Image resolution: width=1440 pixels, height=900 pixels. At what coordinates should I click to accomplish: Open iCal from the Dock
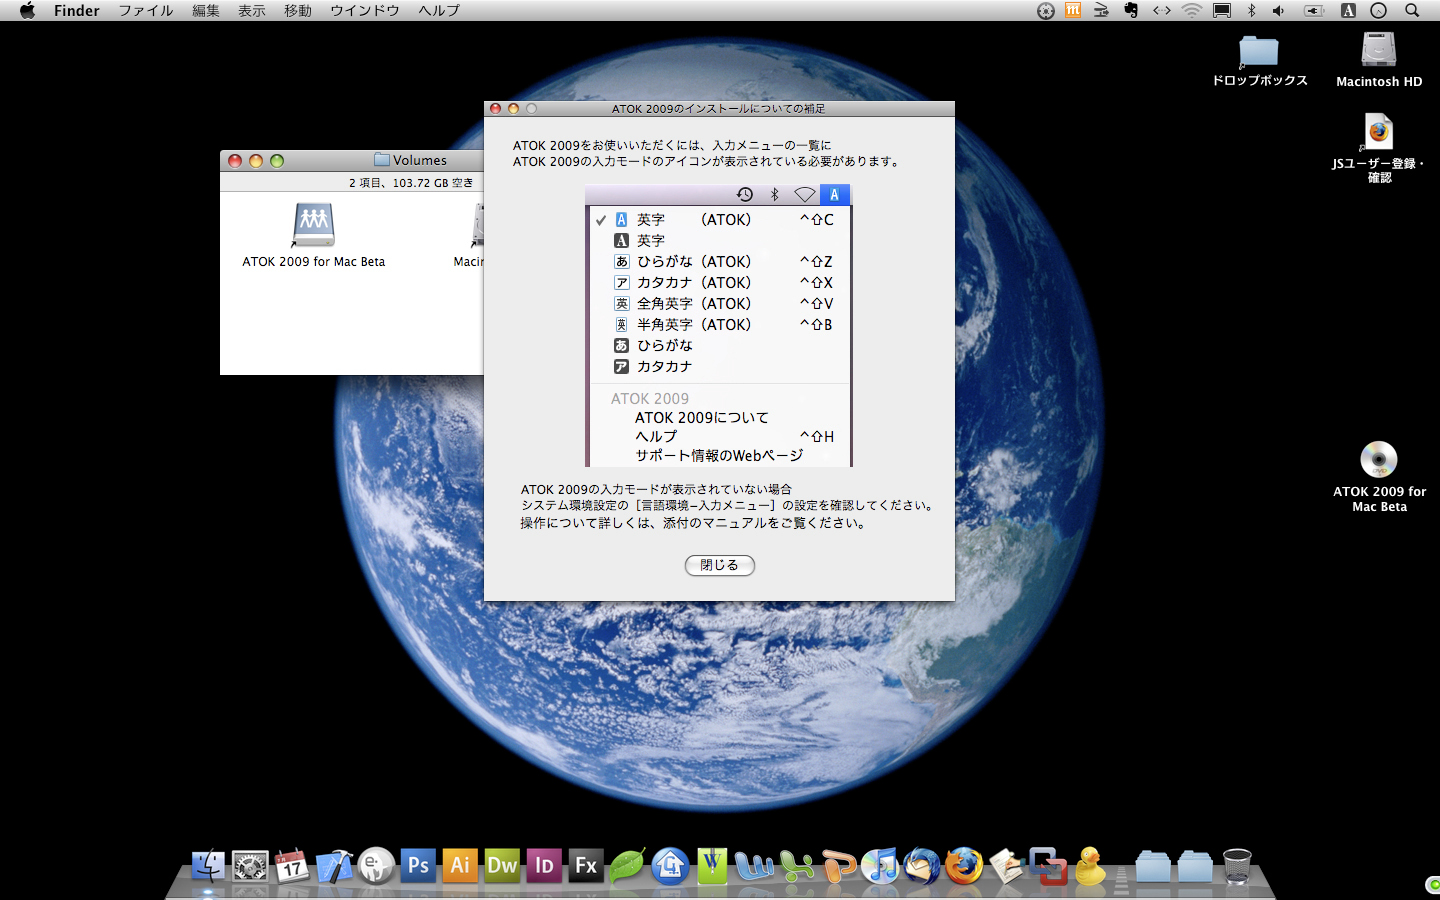point(292,866)
